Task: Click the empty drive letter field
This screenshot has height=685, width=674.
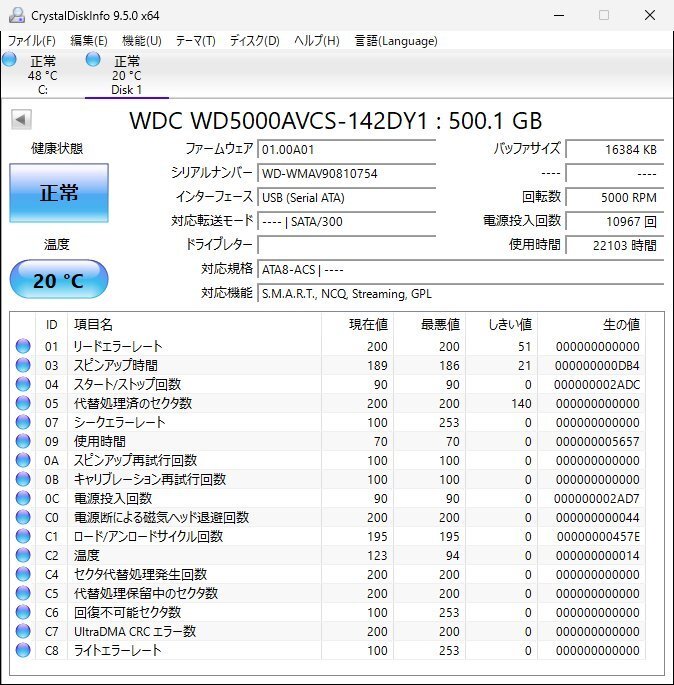Action: [347, 245]
